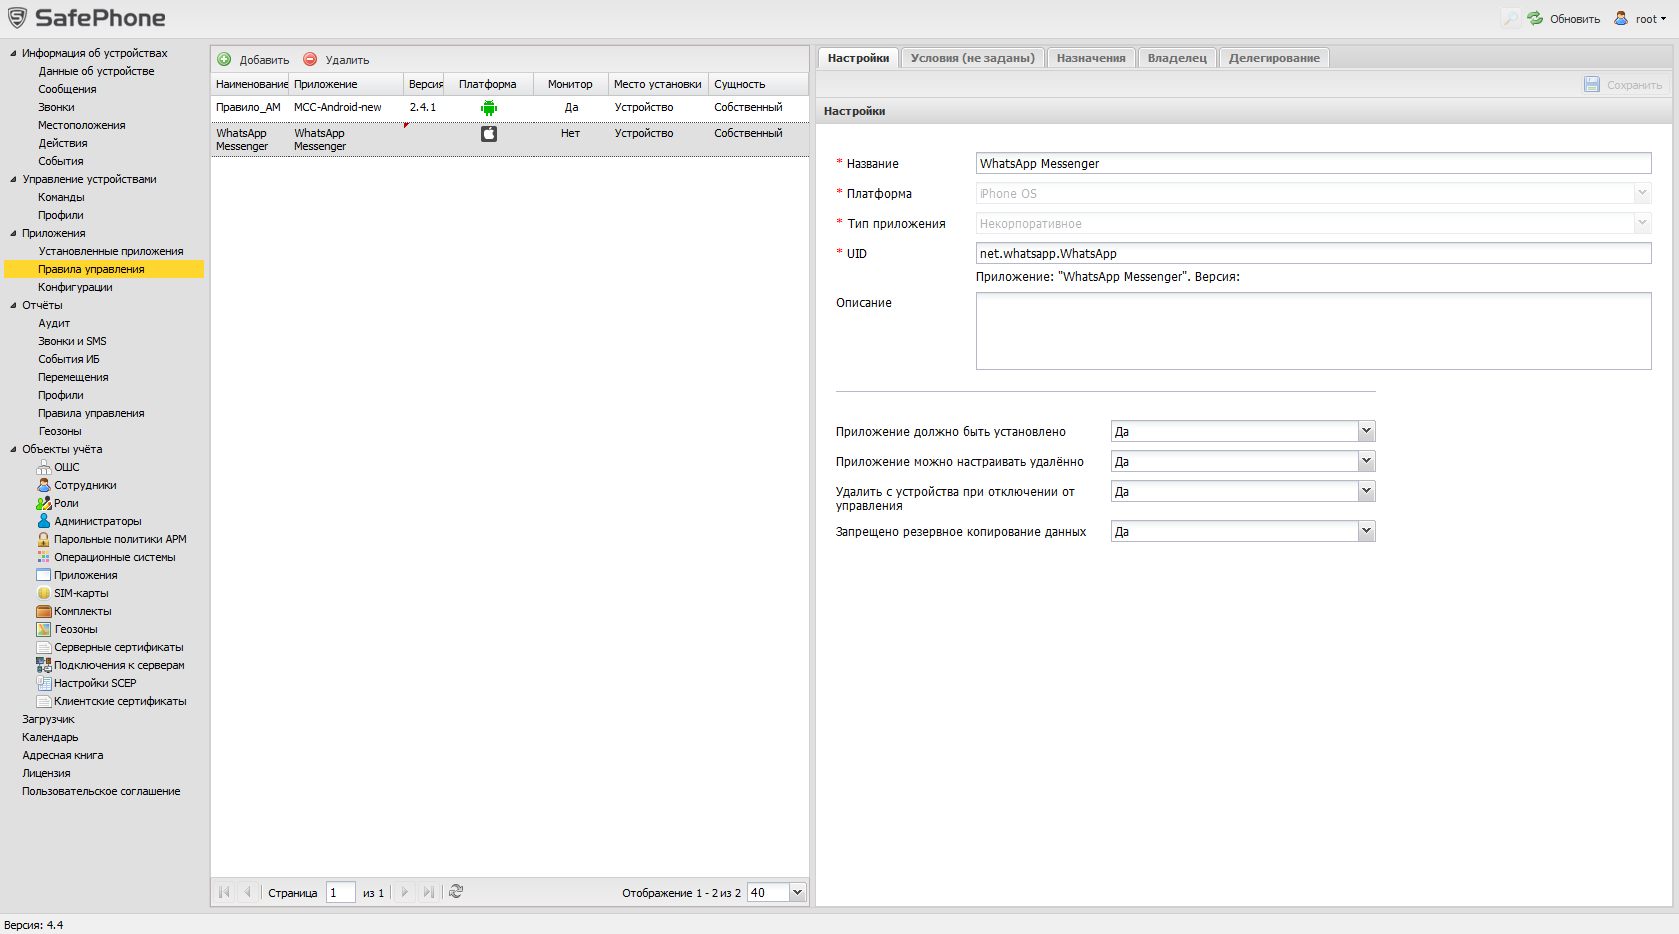Click the red Delete rule icon
Image resolution: width=1679 pixels, height=934 pixels.
pos(310,59)
